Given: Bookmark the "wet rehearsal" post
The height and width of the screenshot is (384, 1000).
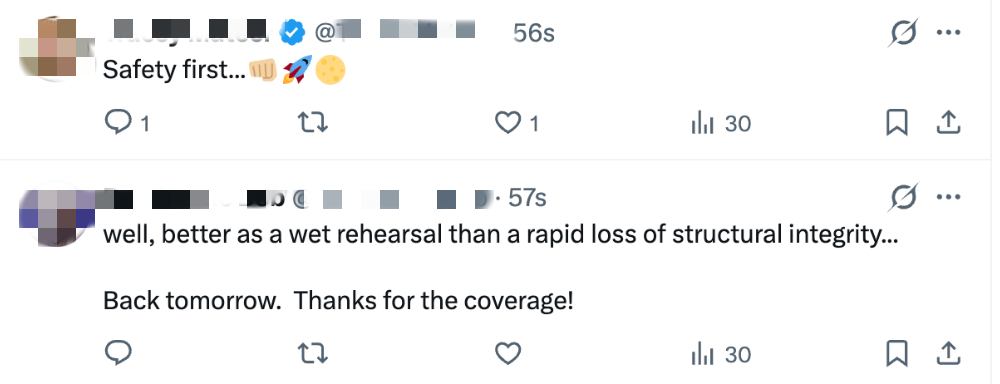Looking at the screenshot, I should pyautogui.click(x=897, y=353).
